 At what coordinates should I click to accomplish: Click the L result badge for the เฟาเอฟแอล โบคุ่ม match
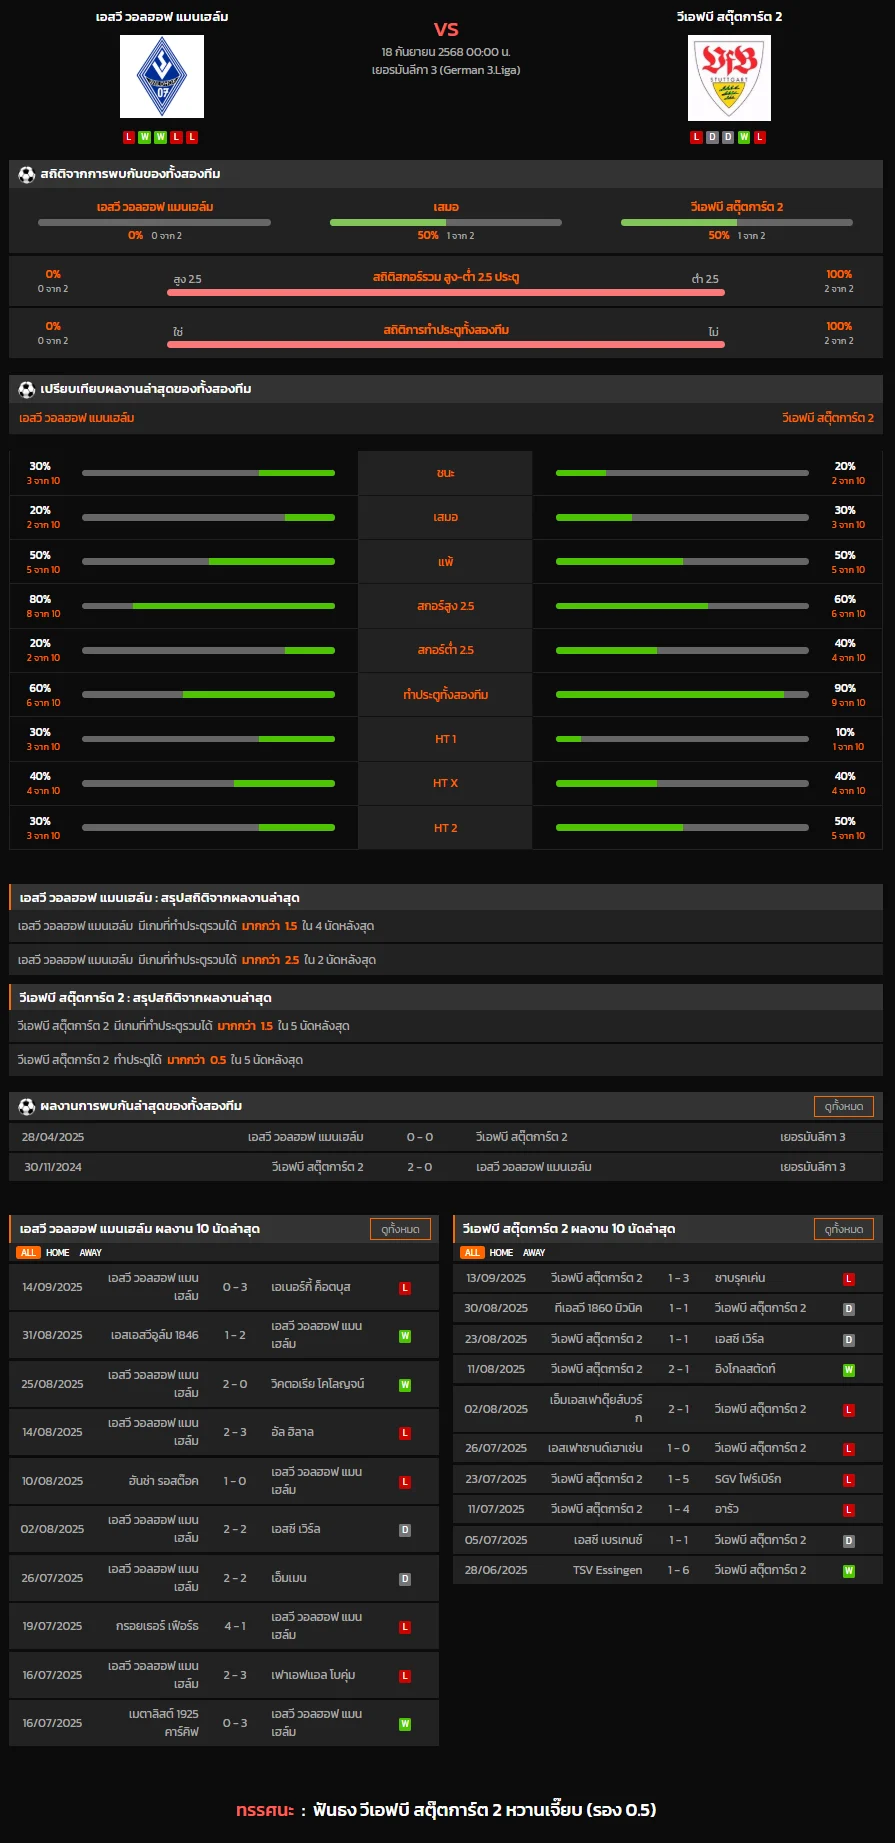tap(405, 1676)
